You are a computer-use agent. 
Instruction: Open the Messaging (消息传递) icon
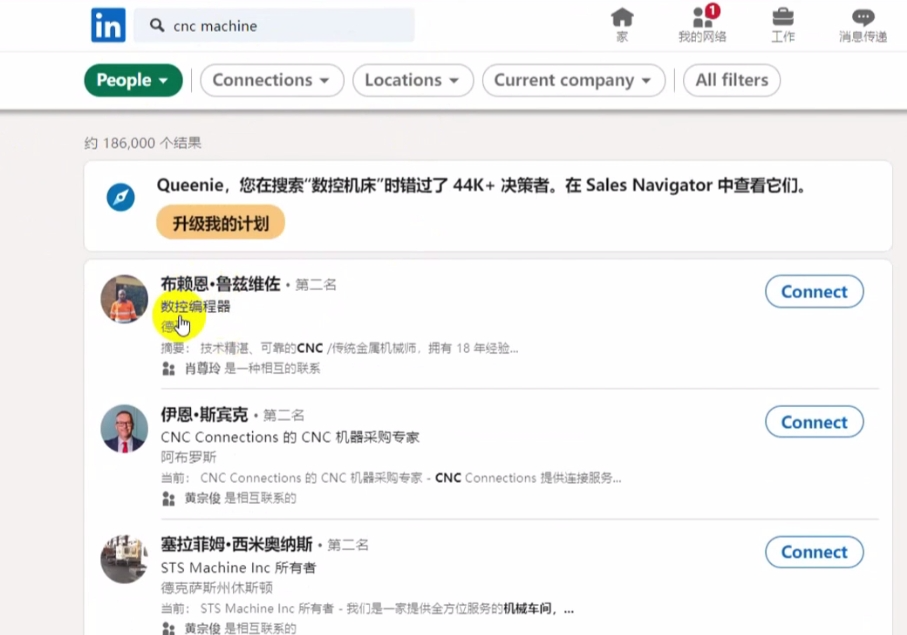point(863,25)
